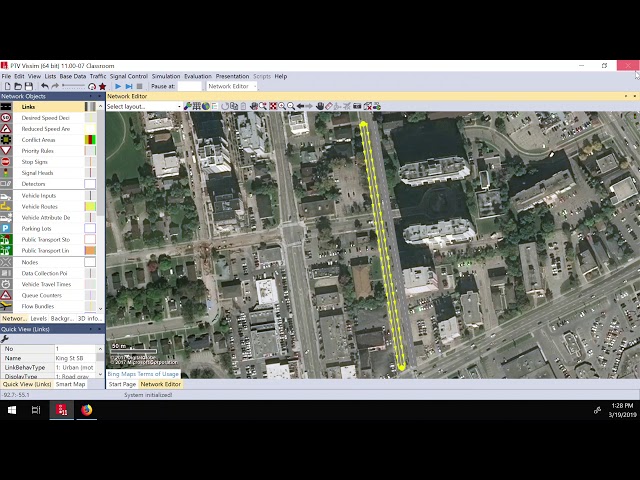Toggle background map globe icon
The height and width of the screenshot is (480, 640).
[206, 106]
